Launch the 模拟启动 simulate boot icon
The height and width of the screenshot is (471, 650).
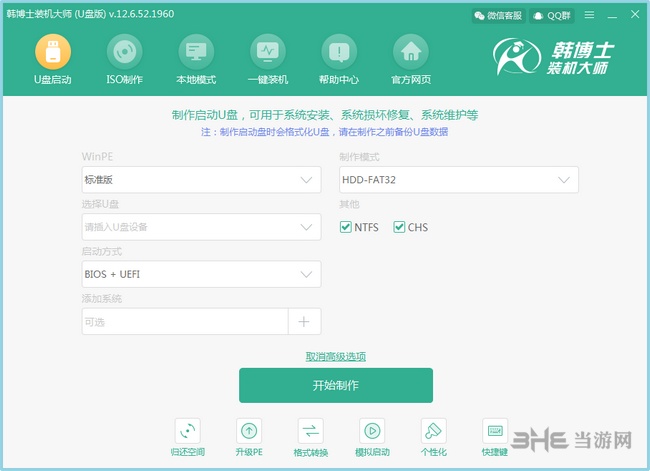tap(372, 431)
